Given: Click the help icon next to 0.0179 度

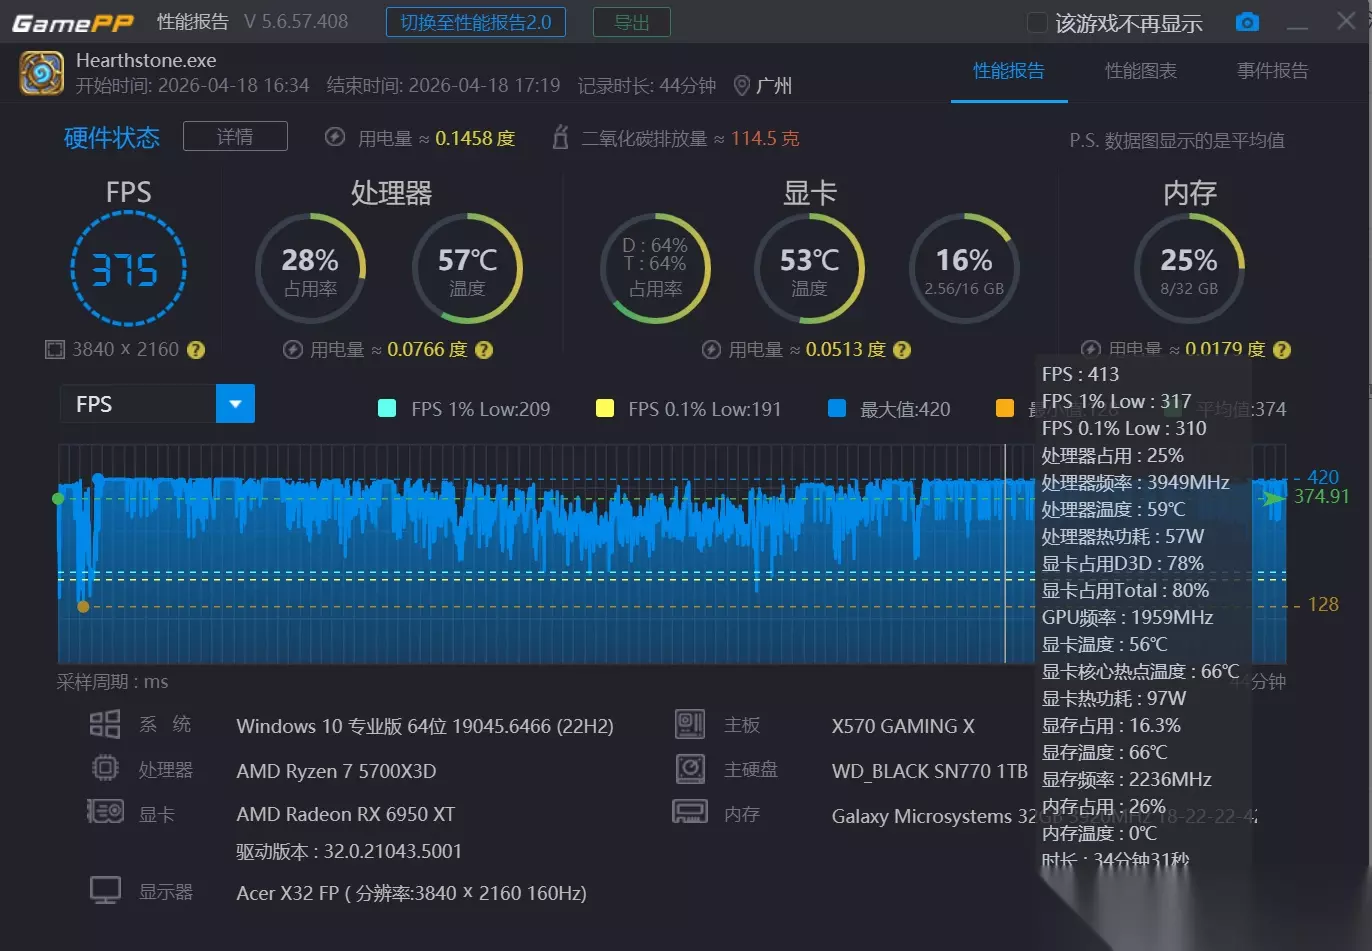Looking at the screenshot, I should (1282, 350).
